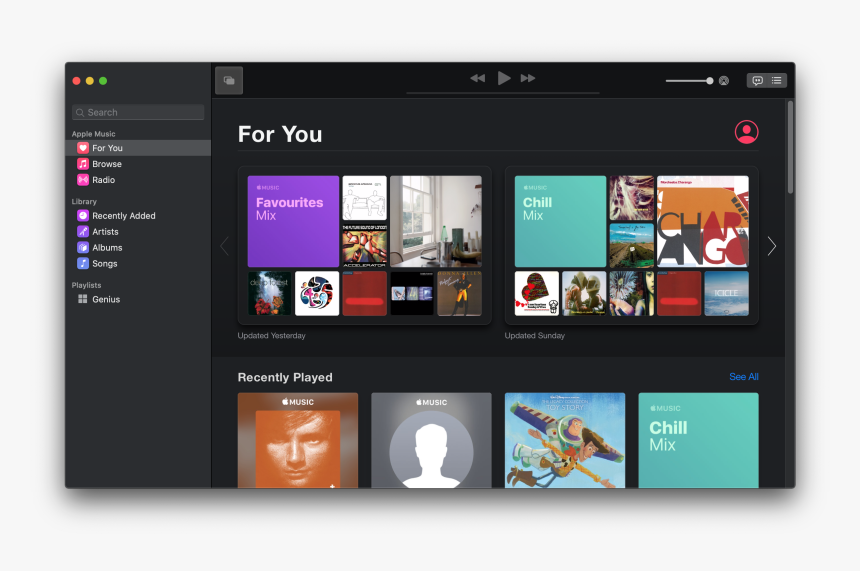Screen dimensions: 860x571
Task: Click the Updated Sunday caption
Action: (535, 336)
